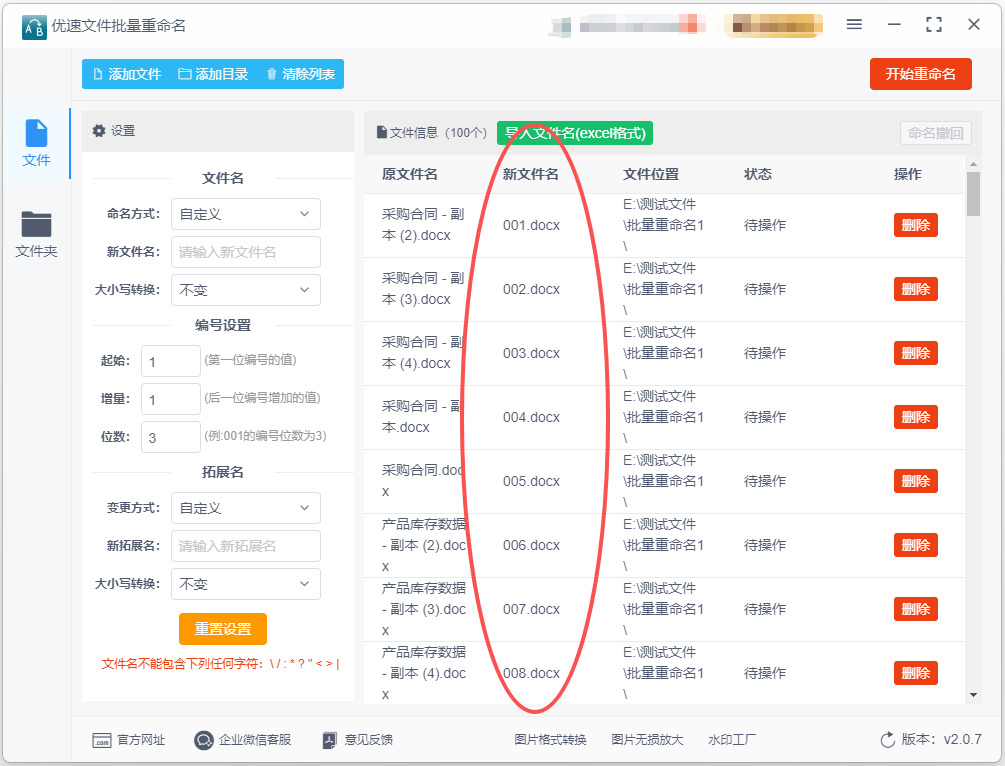The height and width of the screenshot is (766, 1005).
Task: Click the file list vertical scrollbar
Action: pyautogui.click(x=973, y=429)
